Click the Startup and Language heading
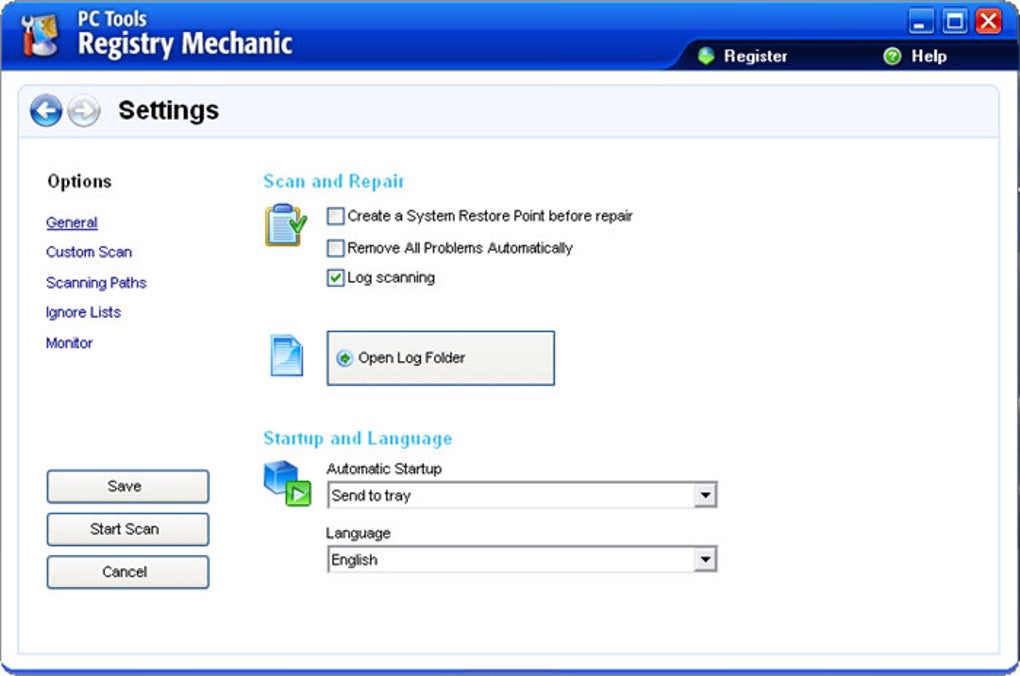Screen dimensions: 1020x676 (x=358, y=439)
